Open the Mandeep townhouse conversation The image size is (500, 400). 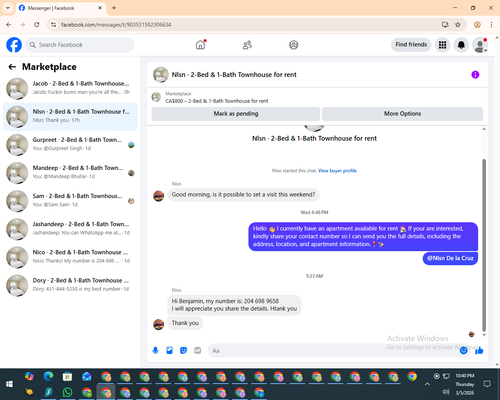[x=70, y=173]
